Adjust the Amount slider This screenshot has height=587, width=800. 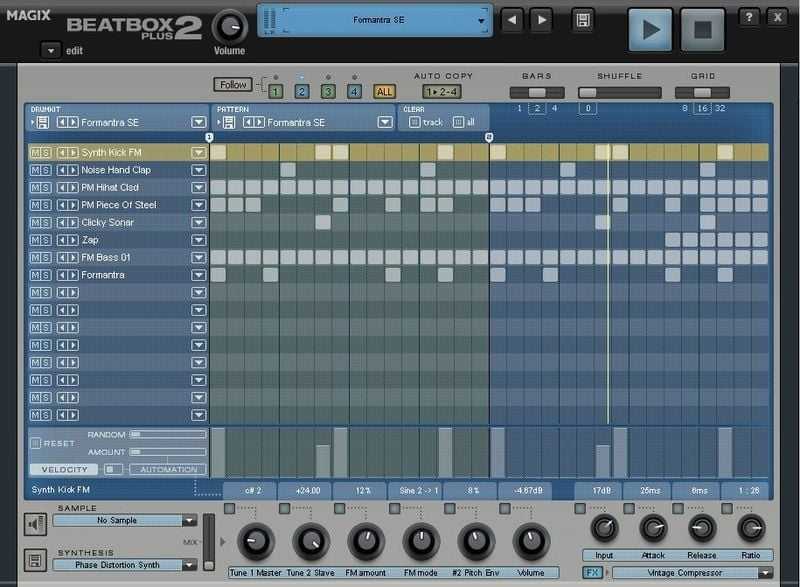168,452
